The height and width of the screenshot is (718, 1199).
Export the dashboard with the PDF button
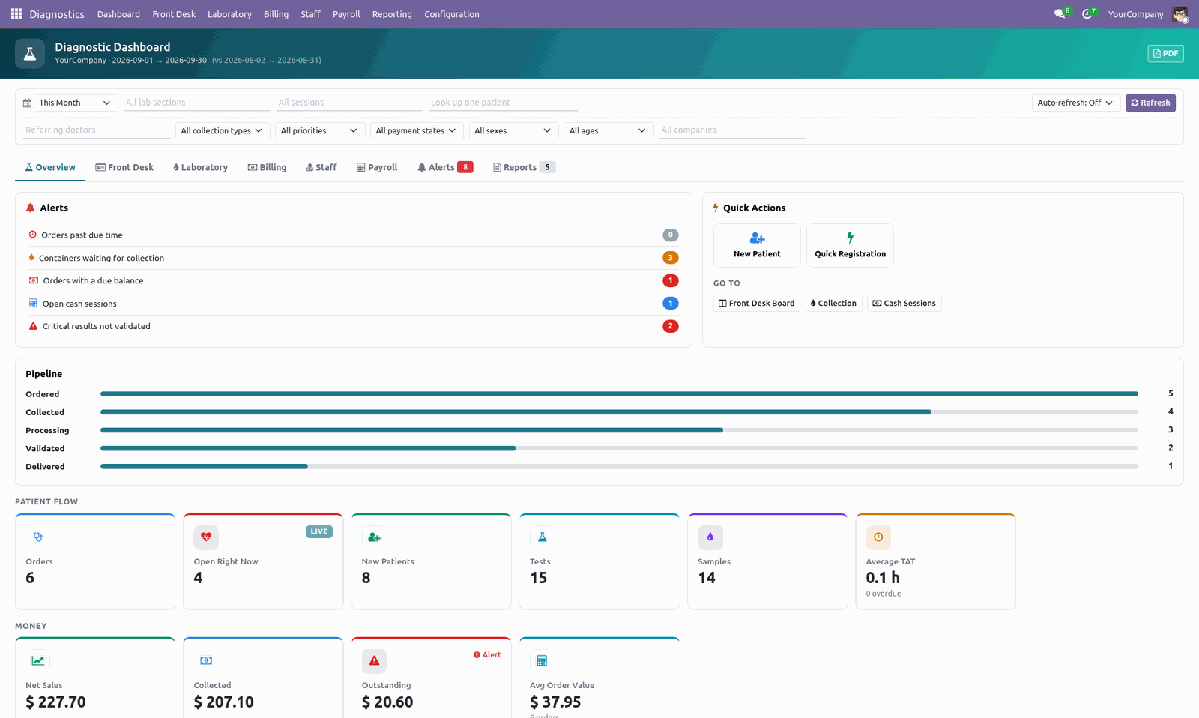coord(1165,54)
